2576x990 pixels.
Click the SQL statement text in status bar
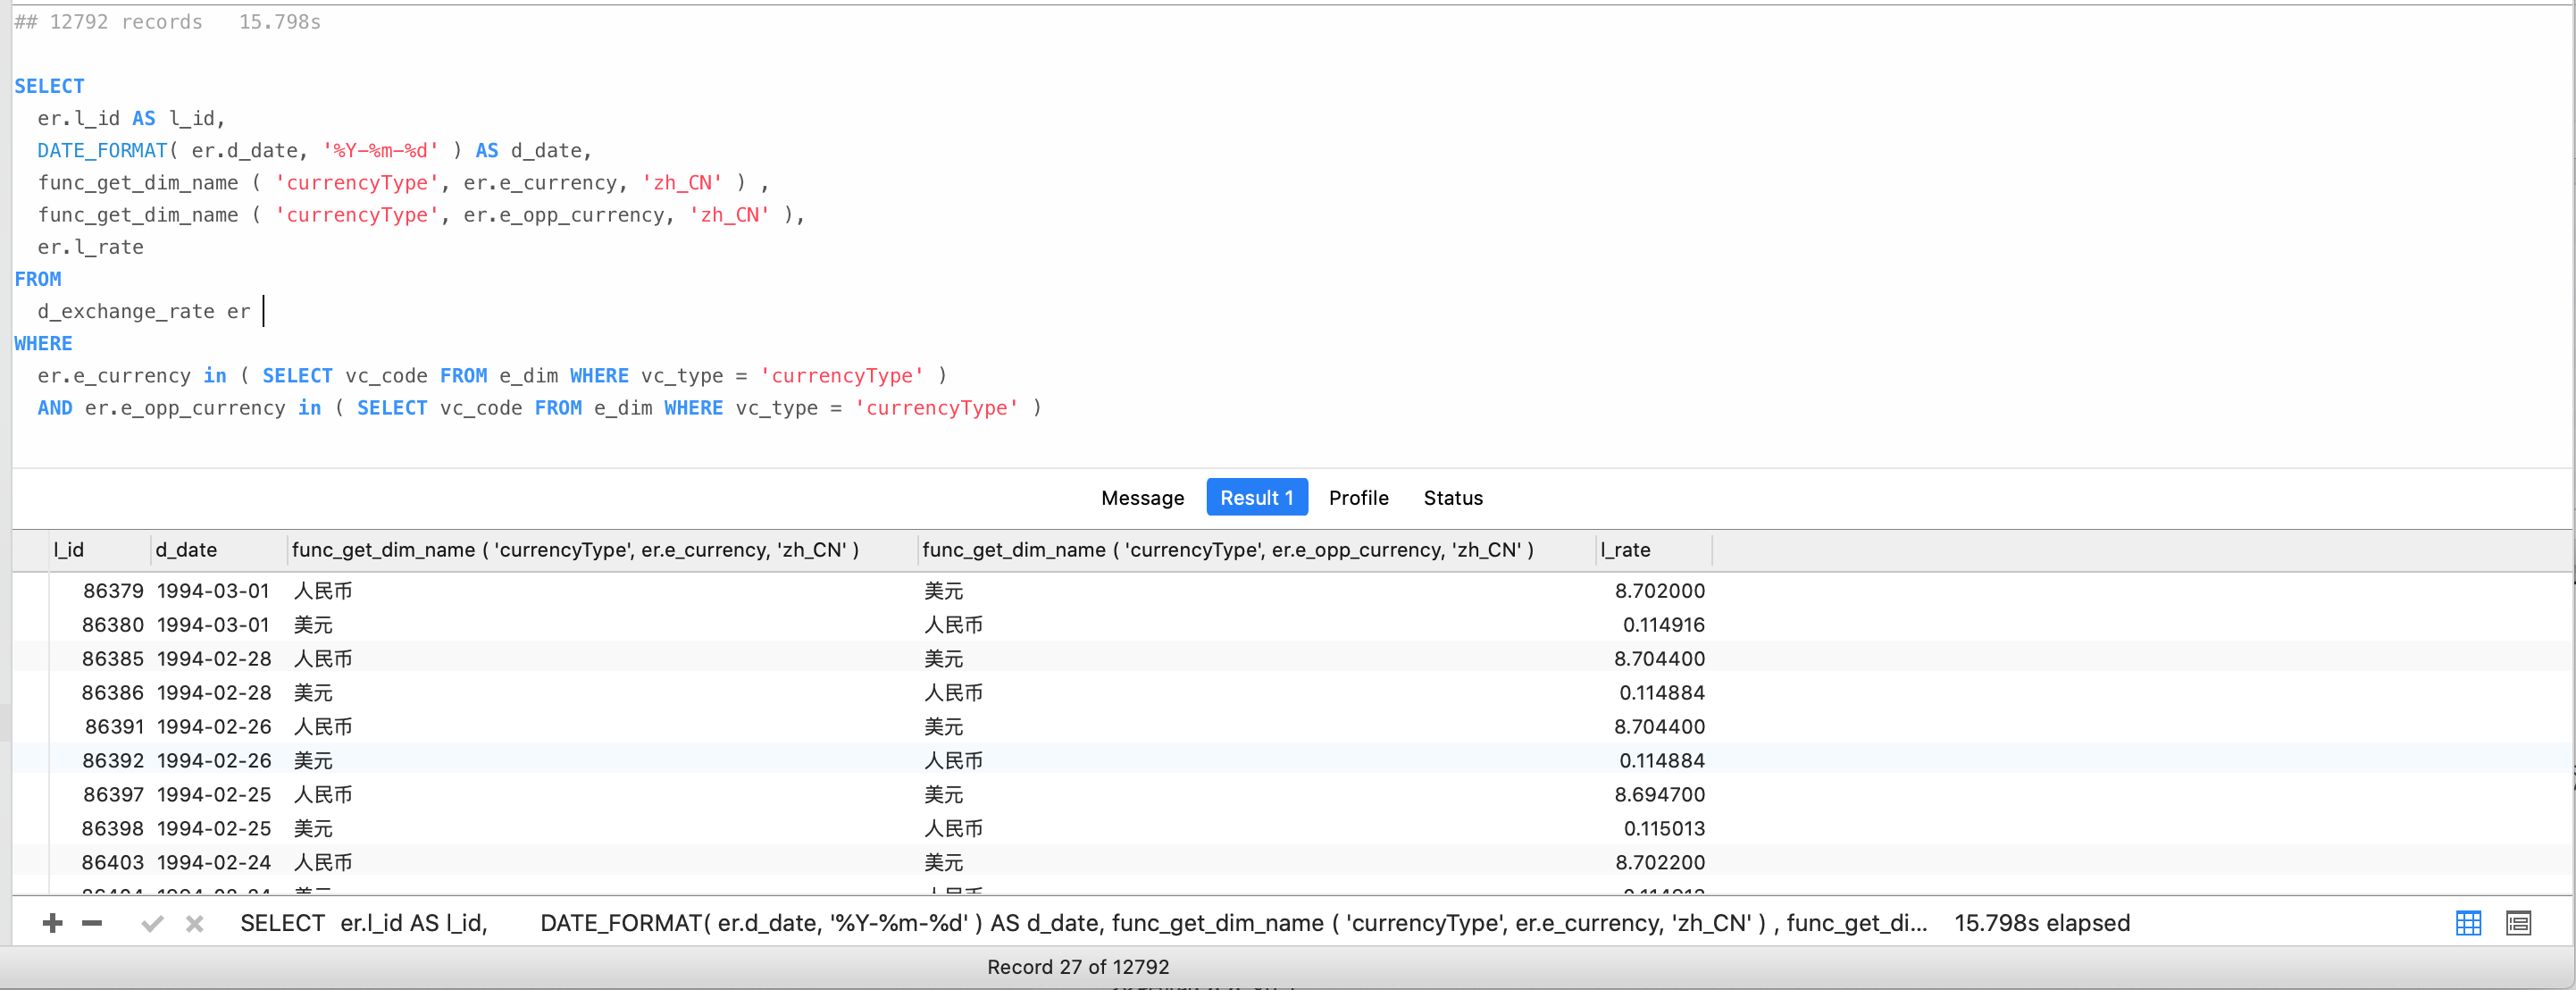point(1082,923)
